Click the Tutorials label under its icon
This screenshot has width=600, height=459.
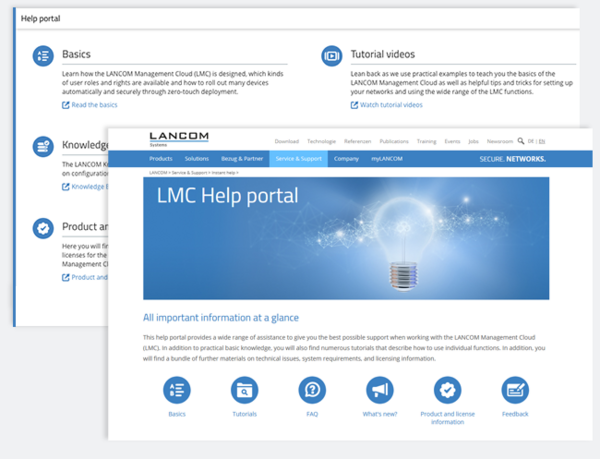click(245, 414)
